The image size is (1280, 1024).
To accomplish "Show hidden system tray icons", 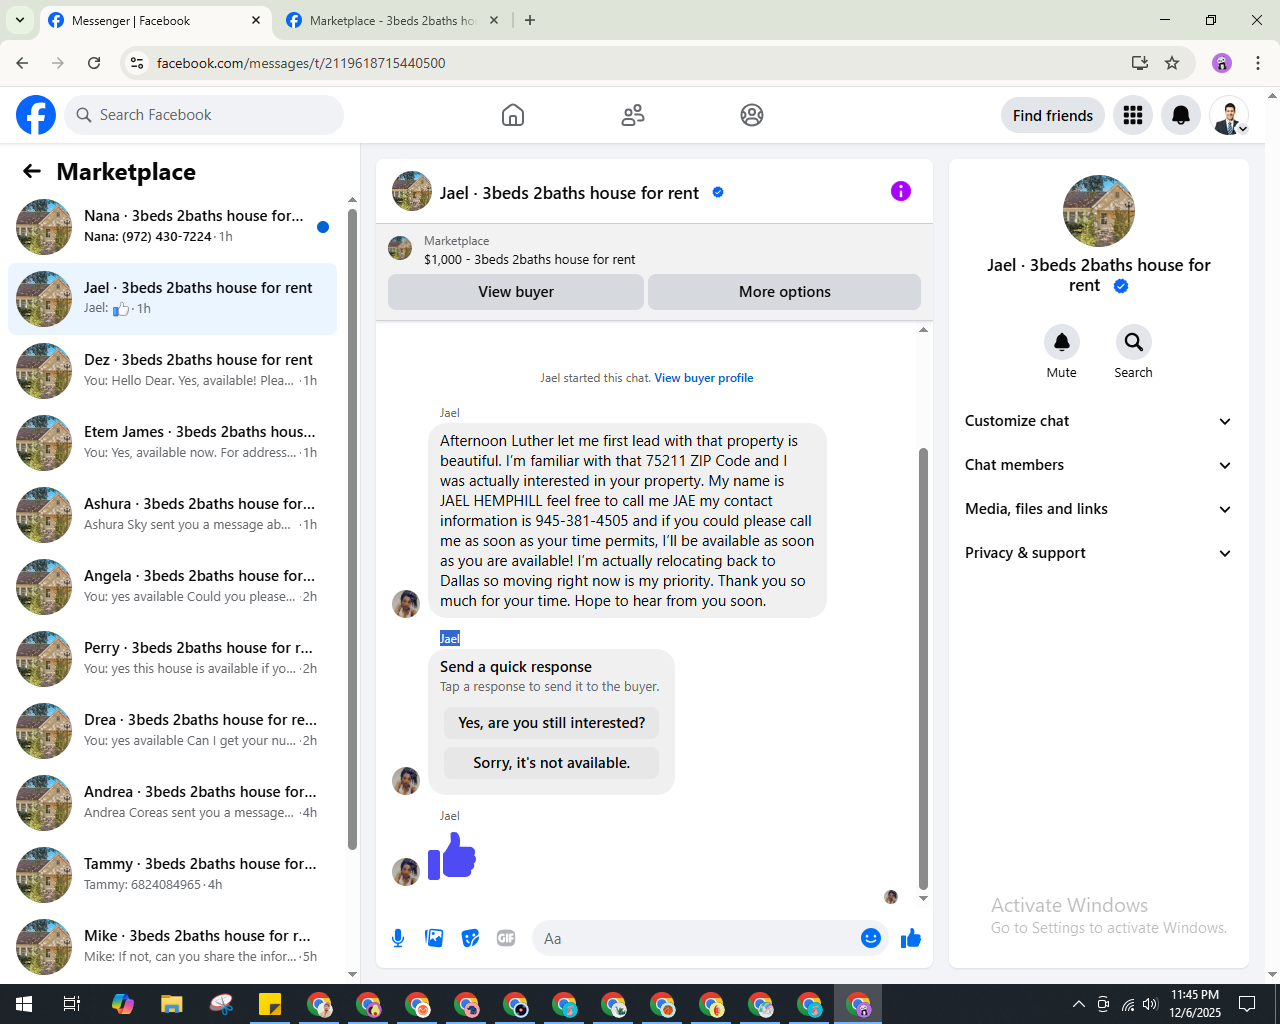I will pos(1078,1004).
